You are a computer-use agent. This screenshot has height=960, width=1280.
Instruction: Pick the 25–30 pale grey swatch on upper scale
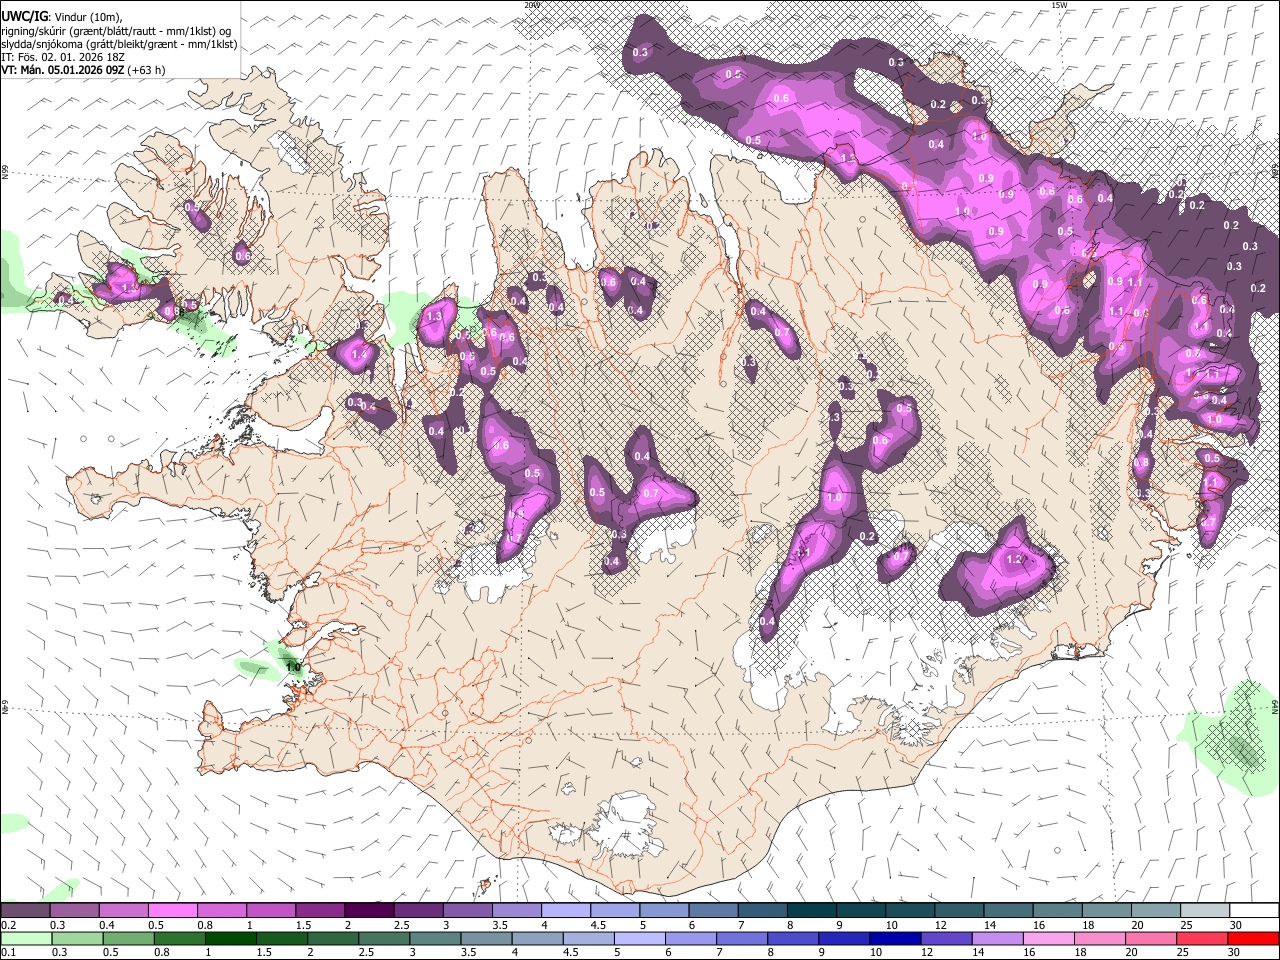pos(1203,911)
